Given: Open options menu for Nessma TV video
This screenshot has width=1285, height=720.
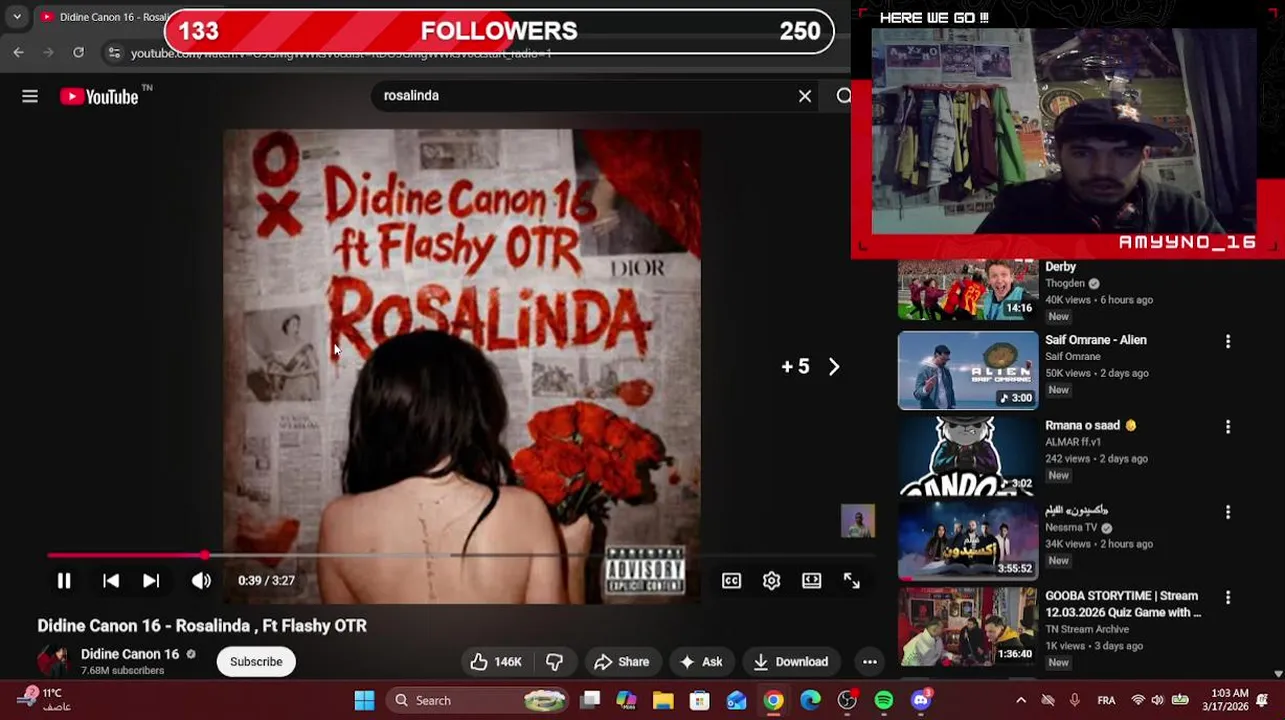Looking at the screenshot, I should coord(1228,512).
